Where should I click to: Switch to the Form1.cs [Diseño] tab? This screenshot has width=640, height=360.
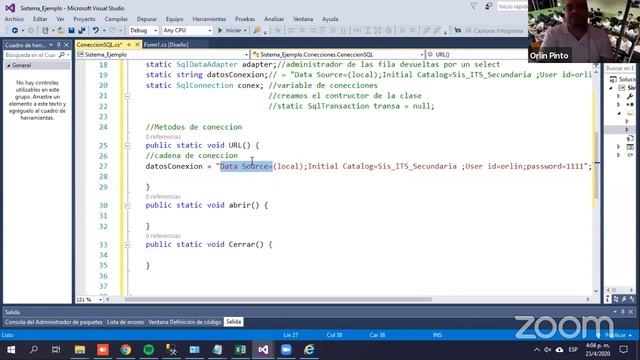(x=166, y=45)
